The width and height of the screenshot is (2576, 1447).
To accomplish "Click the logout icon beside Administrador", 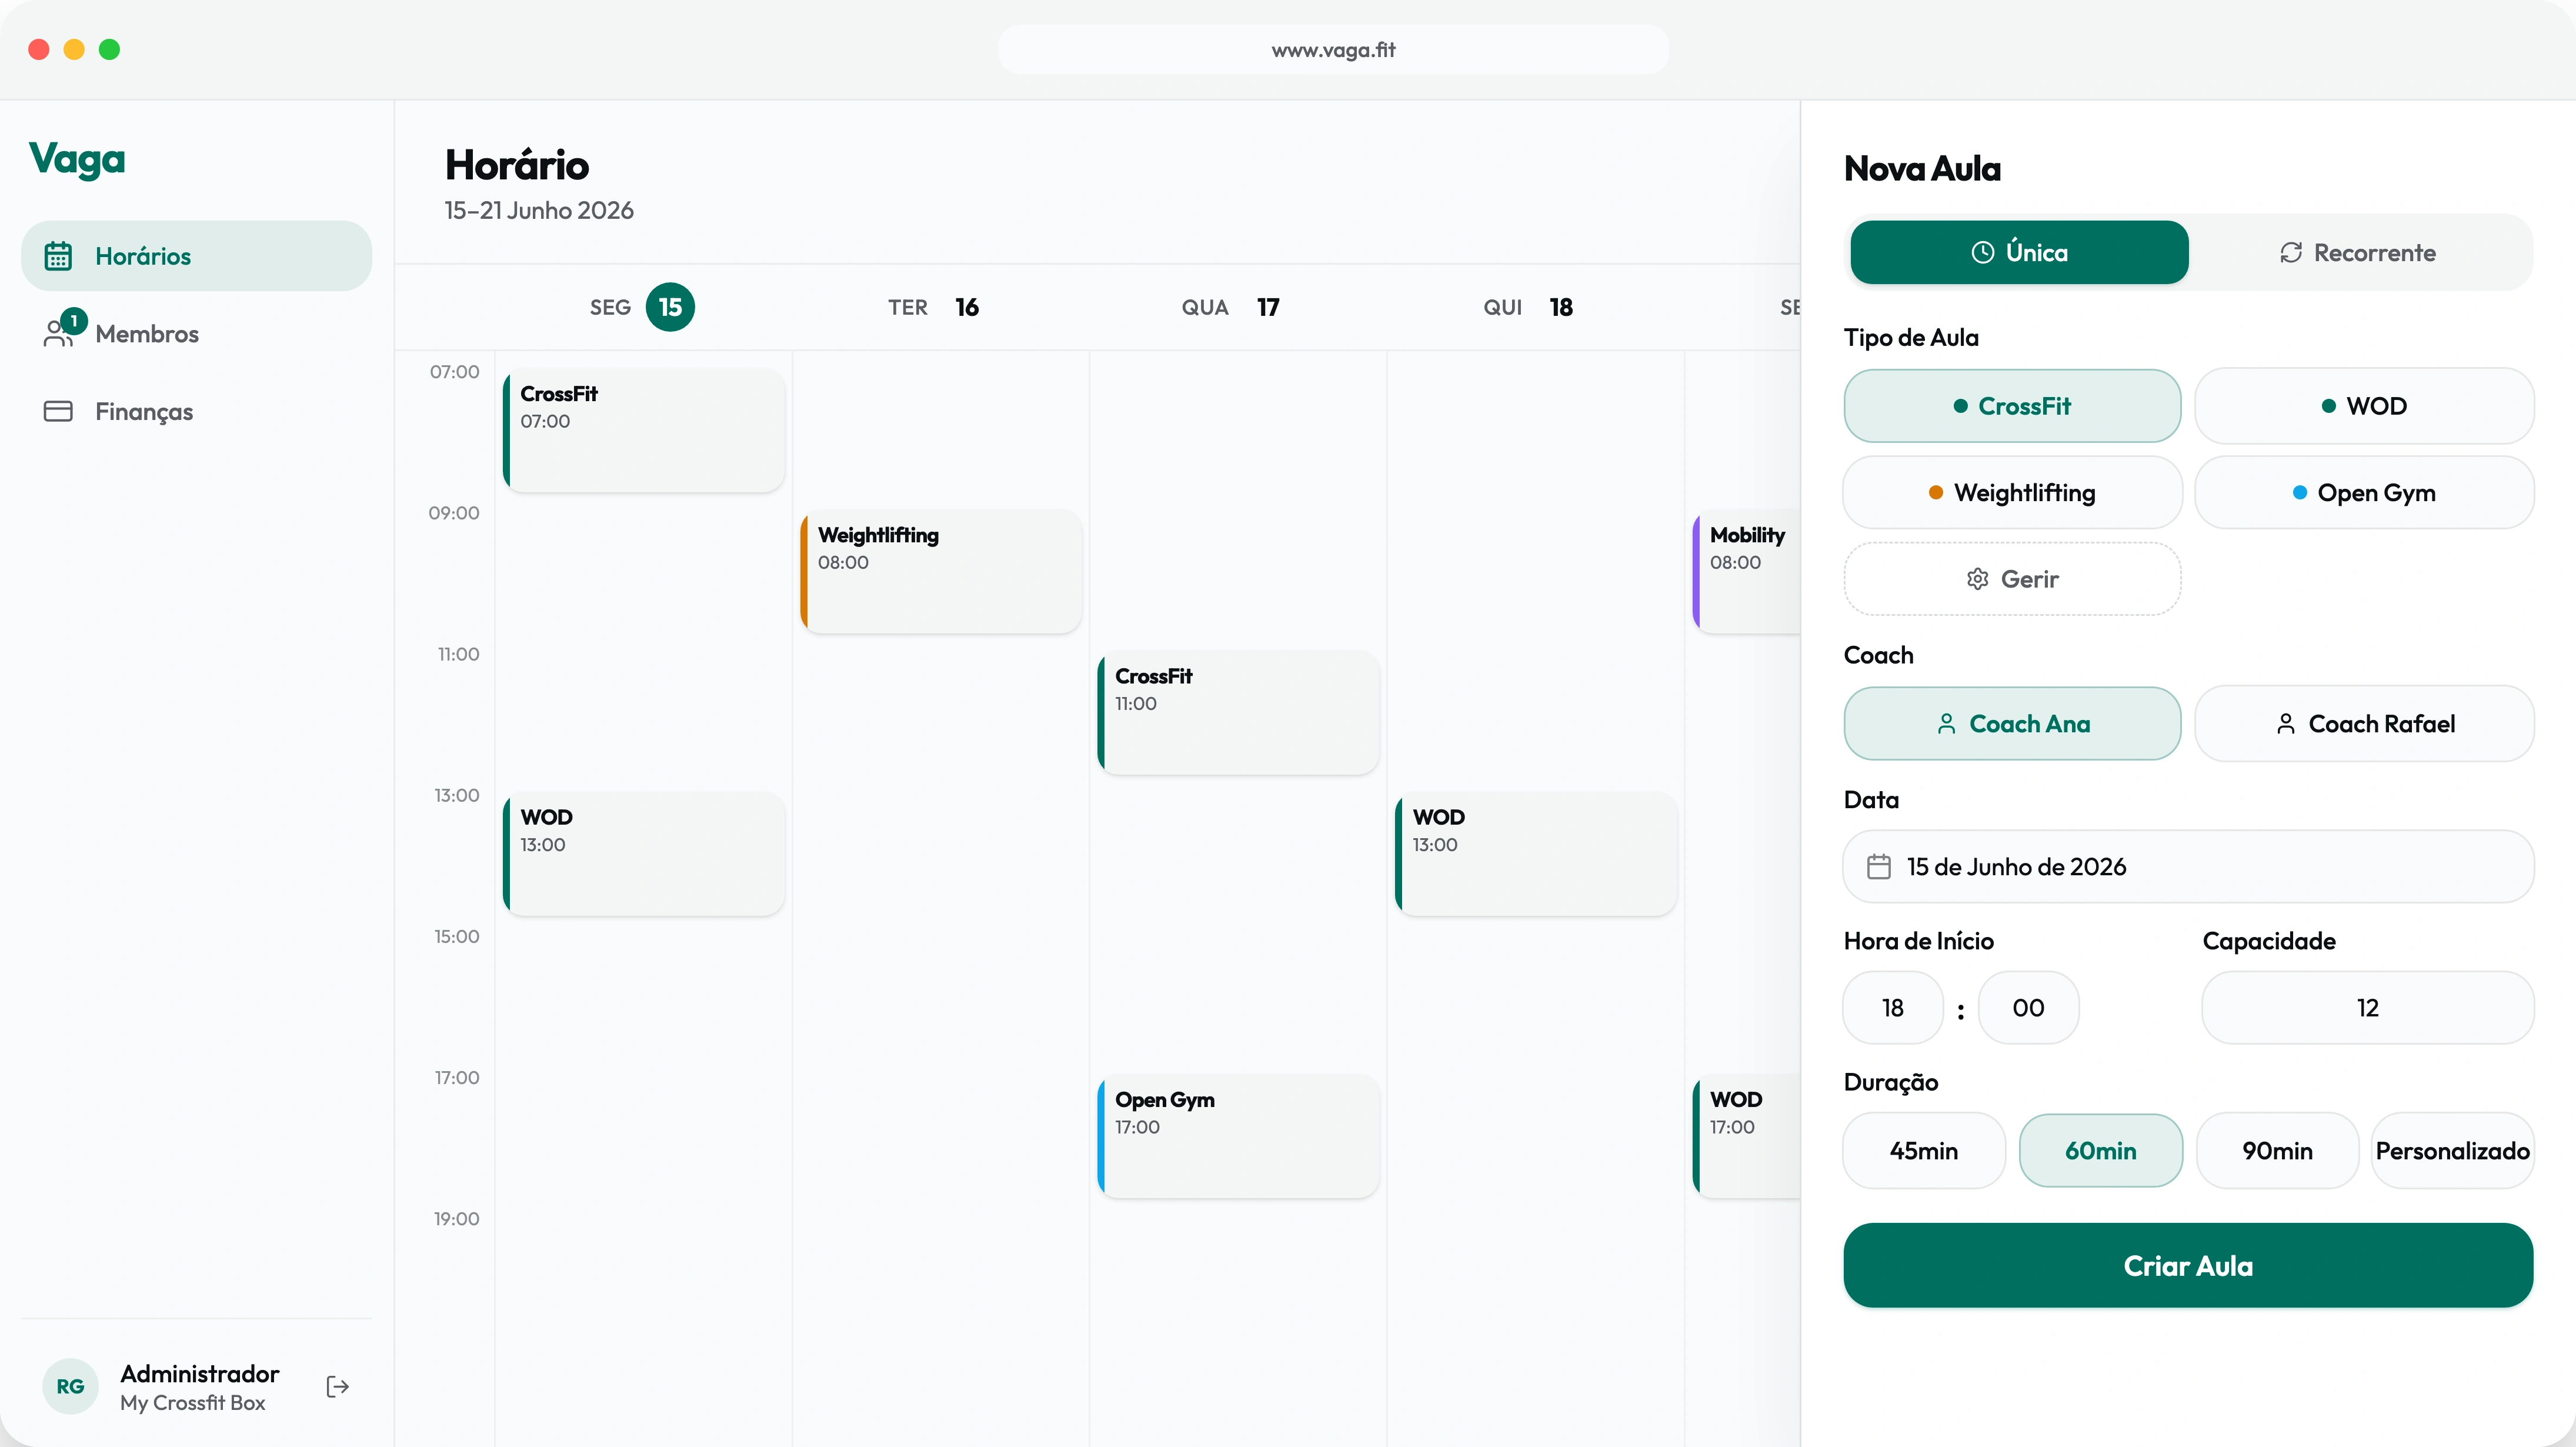I will tap(338, 1386).
